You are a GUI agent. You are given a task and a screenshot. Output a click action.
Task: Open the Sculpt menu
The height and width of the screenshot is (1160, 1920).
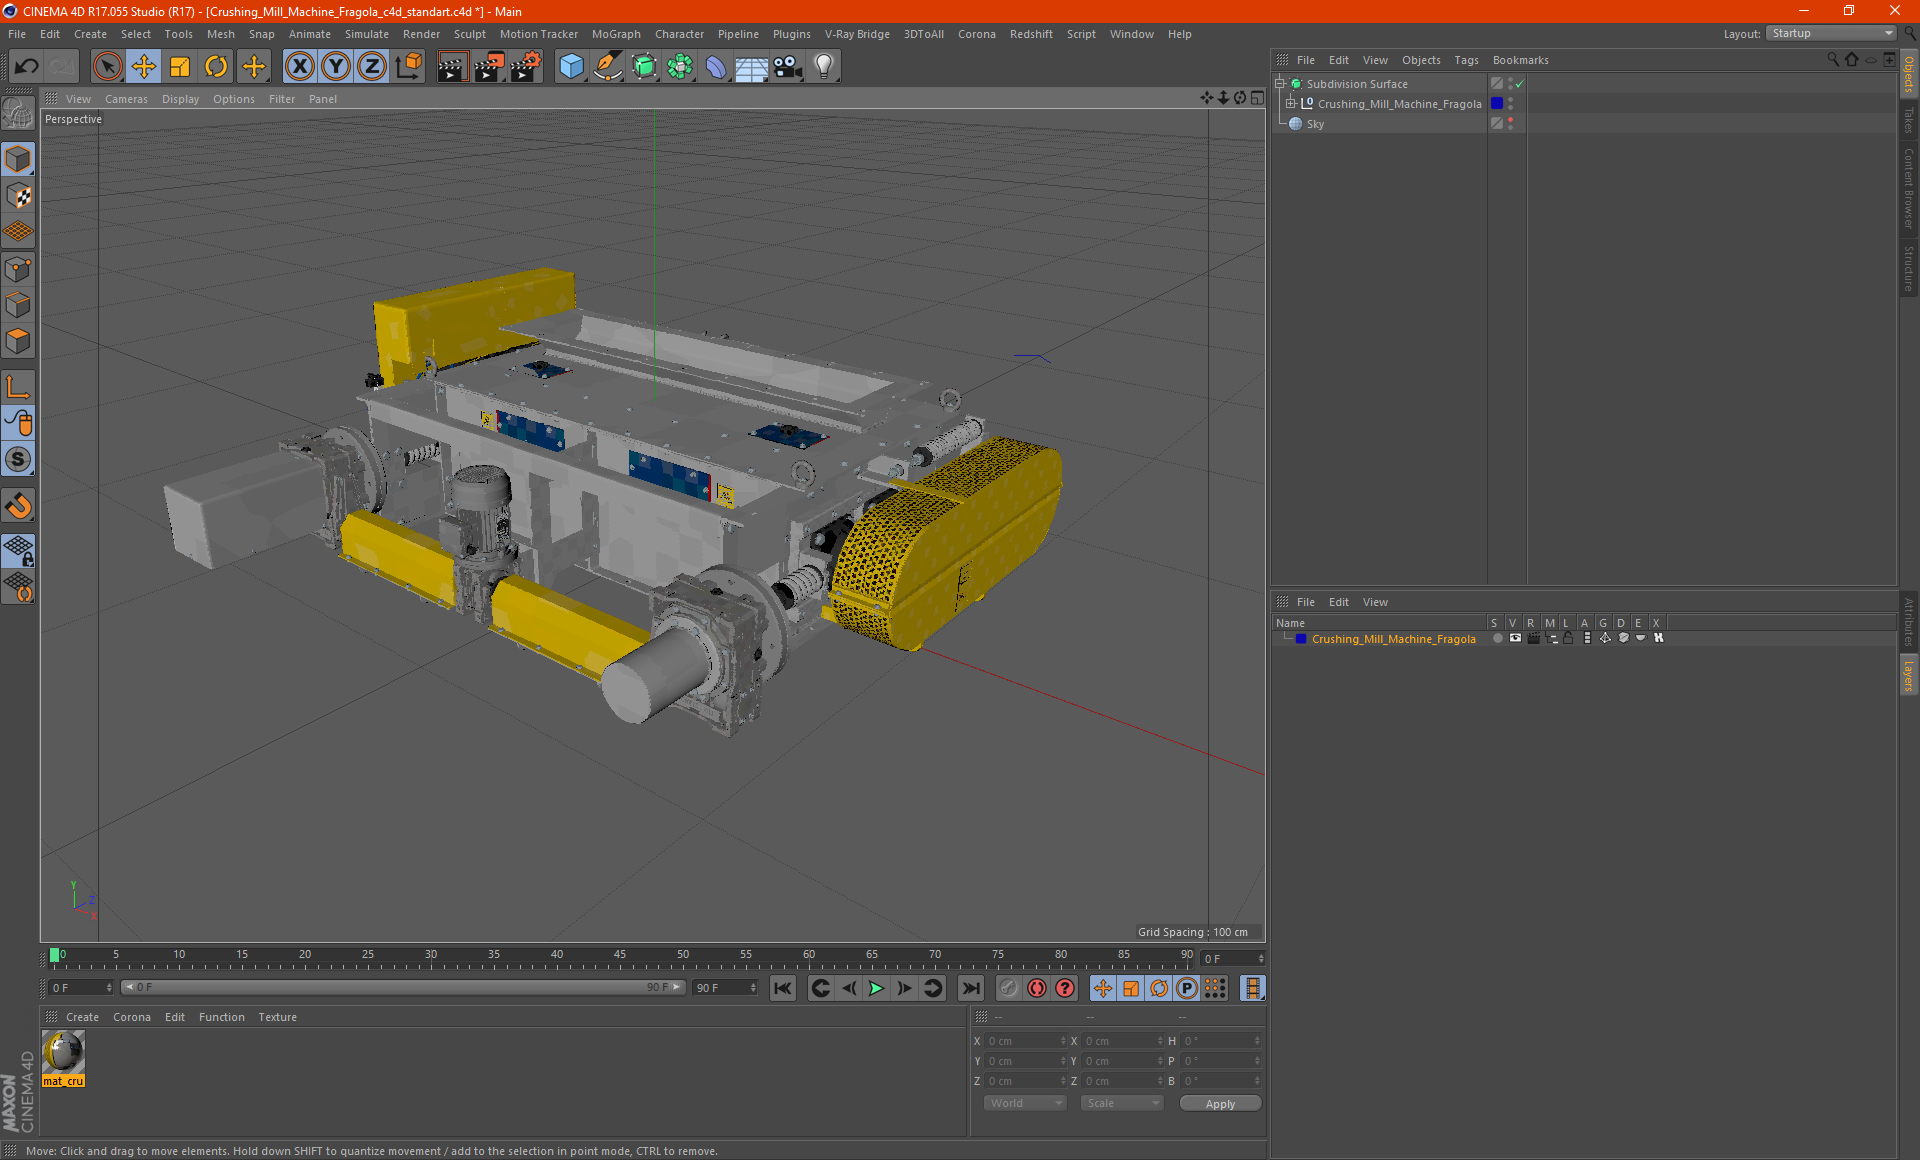(x=469, y=34)
